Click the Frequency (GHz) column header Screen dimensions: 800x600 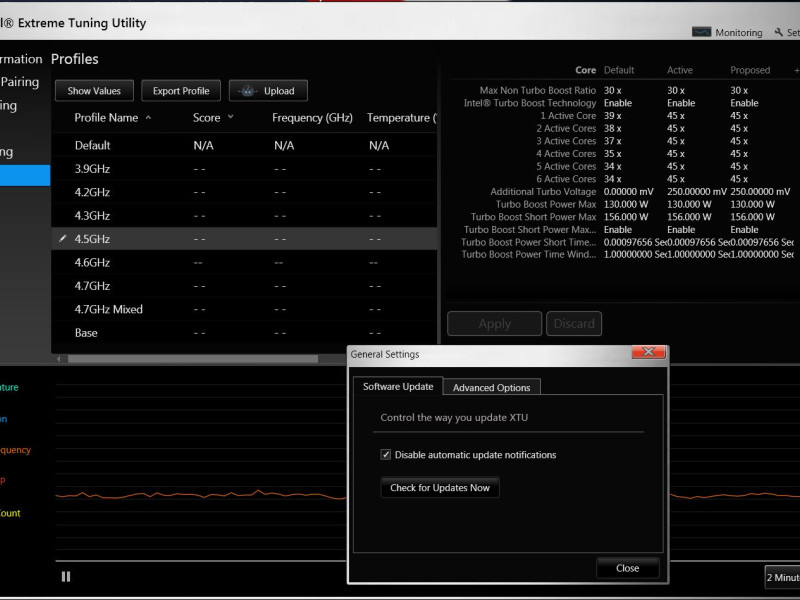coord(312,118)
